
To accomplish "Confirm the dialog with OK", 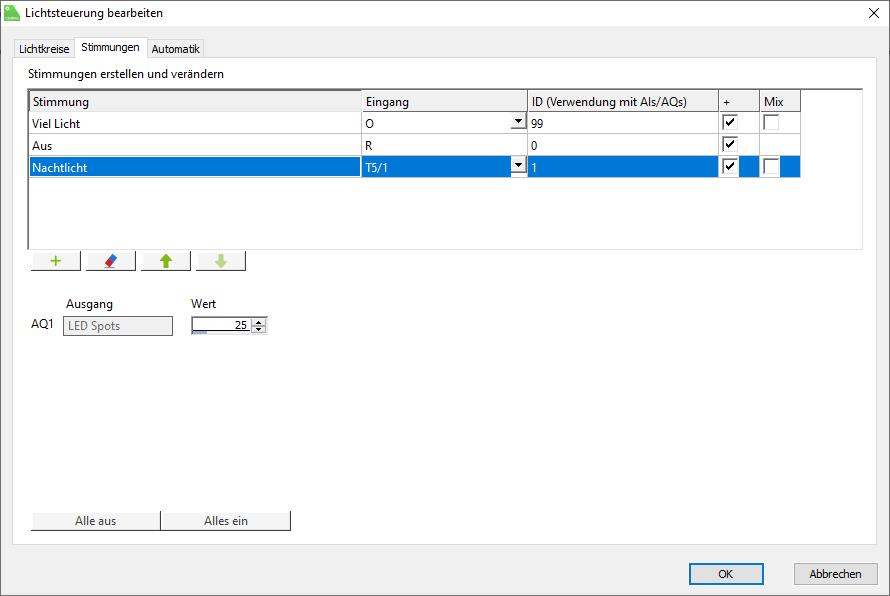I will pos(726,574).
